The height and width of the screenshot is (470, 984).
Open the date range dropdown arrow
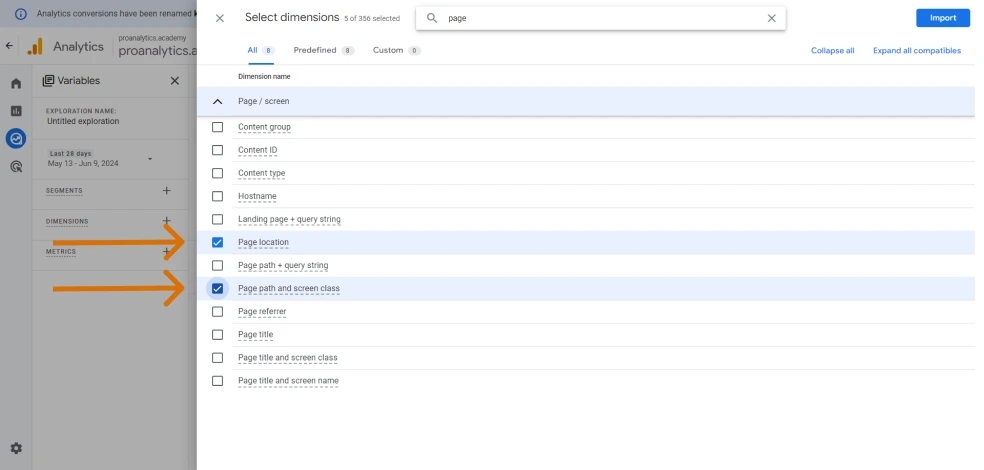150,159
